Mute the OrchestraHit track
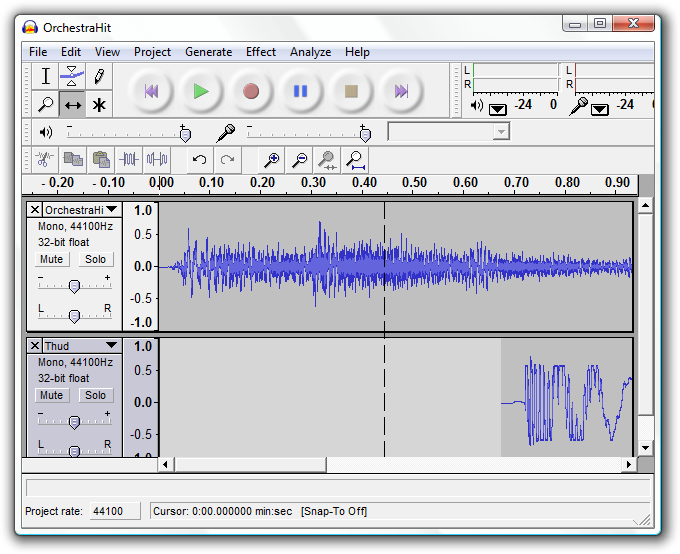 pos(52,259)
